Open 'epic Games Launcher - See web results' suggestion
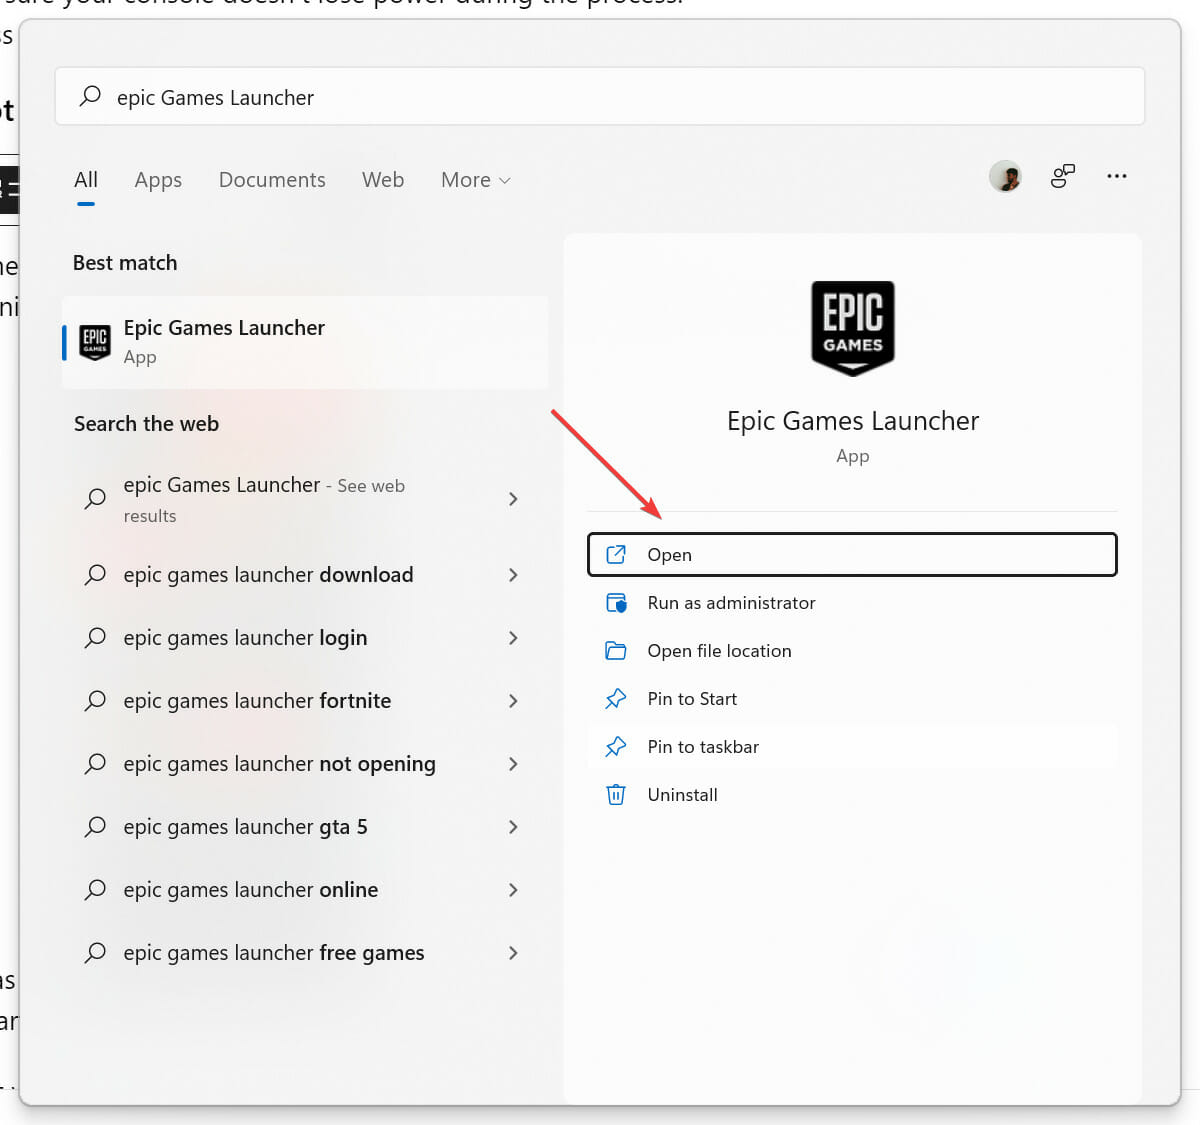Image resolution: width=1200 pixels, height=1125 pixels. [x=305, y=499]
